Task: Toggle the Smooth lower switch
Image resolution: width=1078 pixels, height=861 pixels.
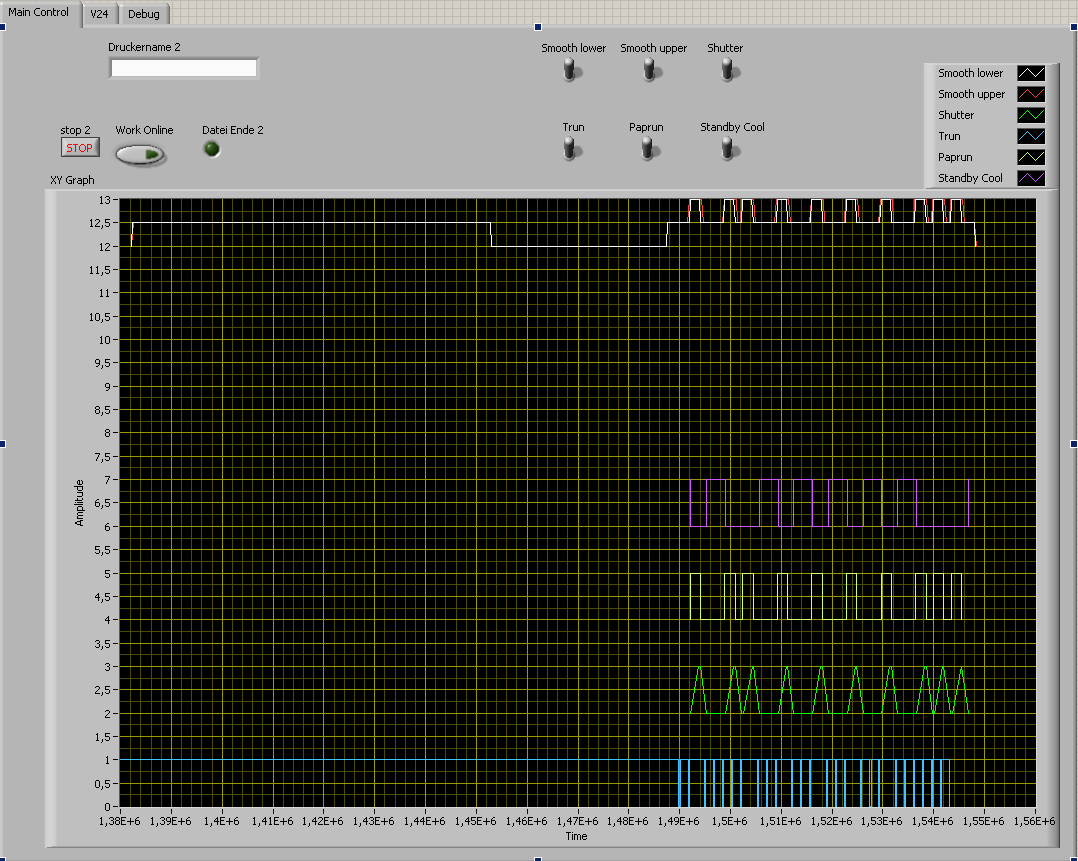Action: pos(570,69)
